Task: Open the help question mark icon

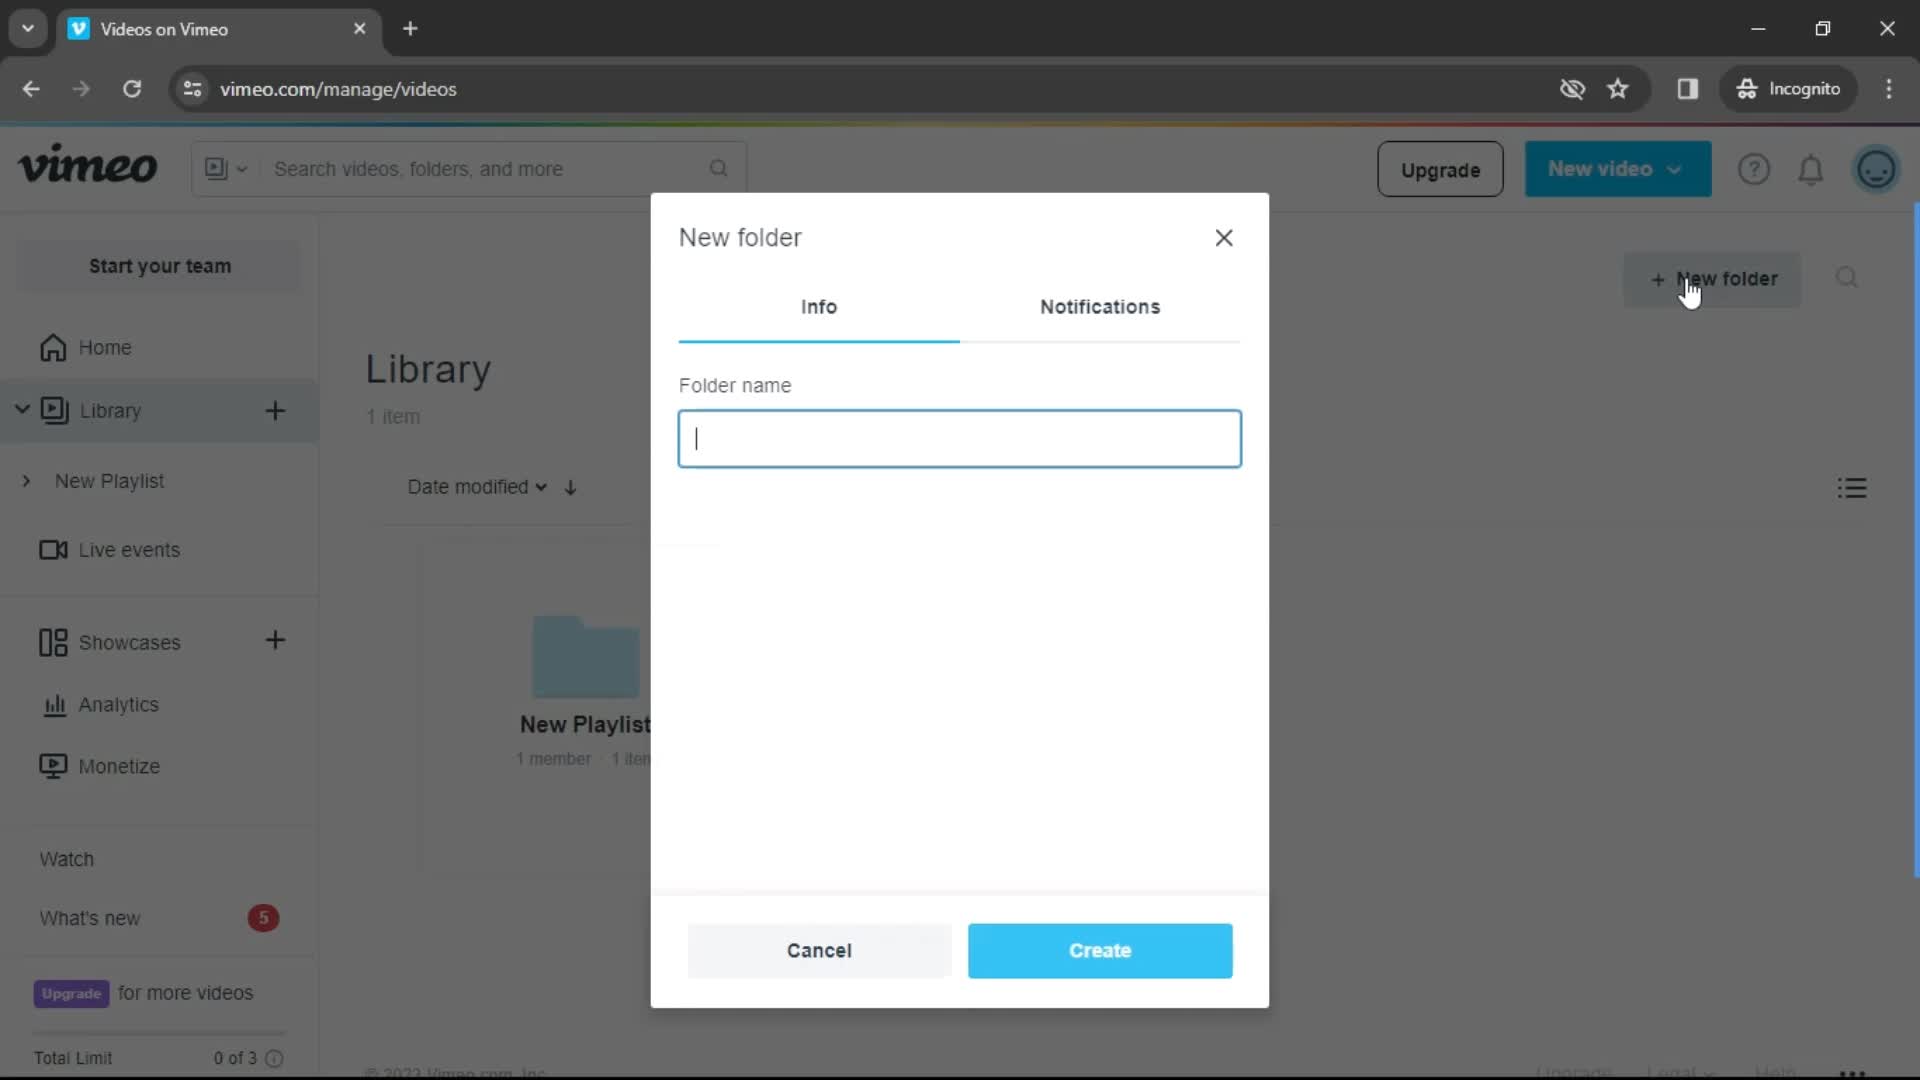Action: point(1754,170)
